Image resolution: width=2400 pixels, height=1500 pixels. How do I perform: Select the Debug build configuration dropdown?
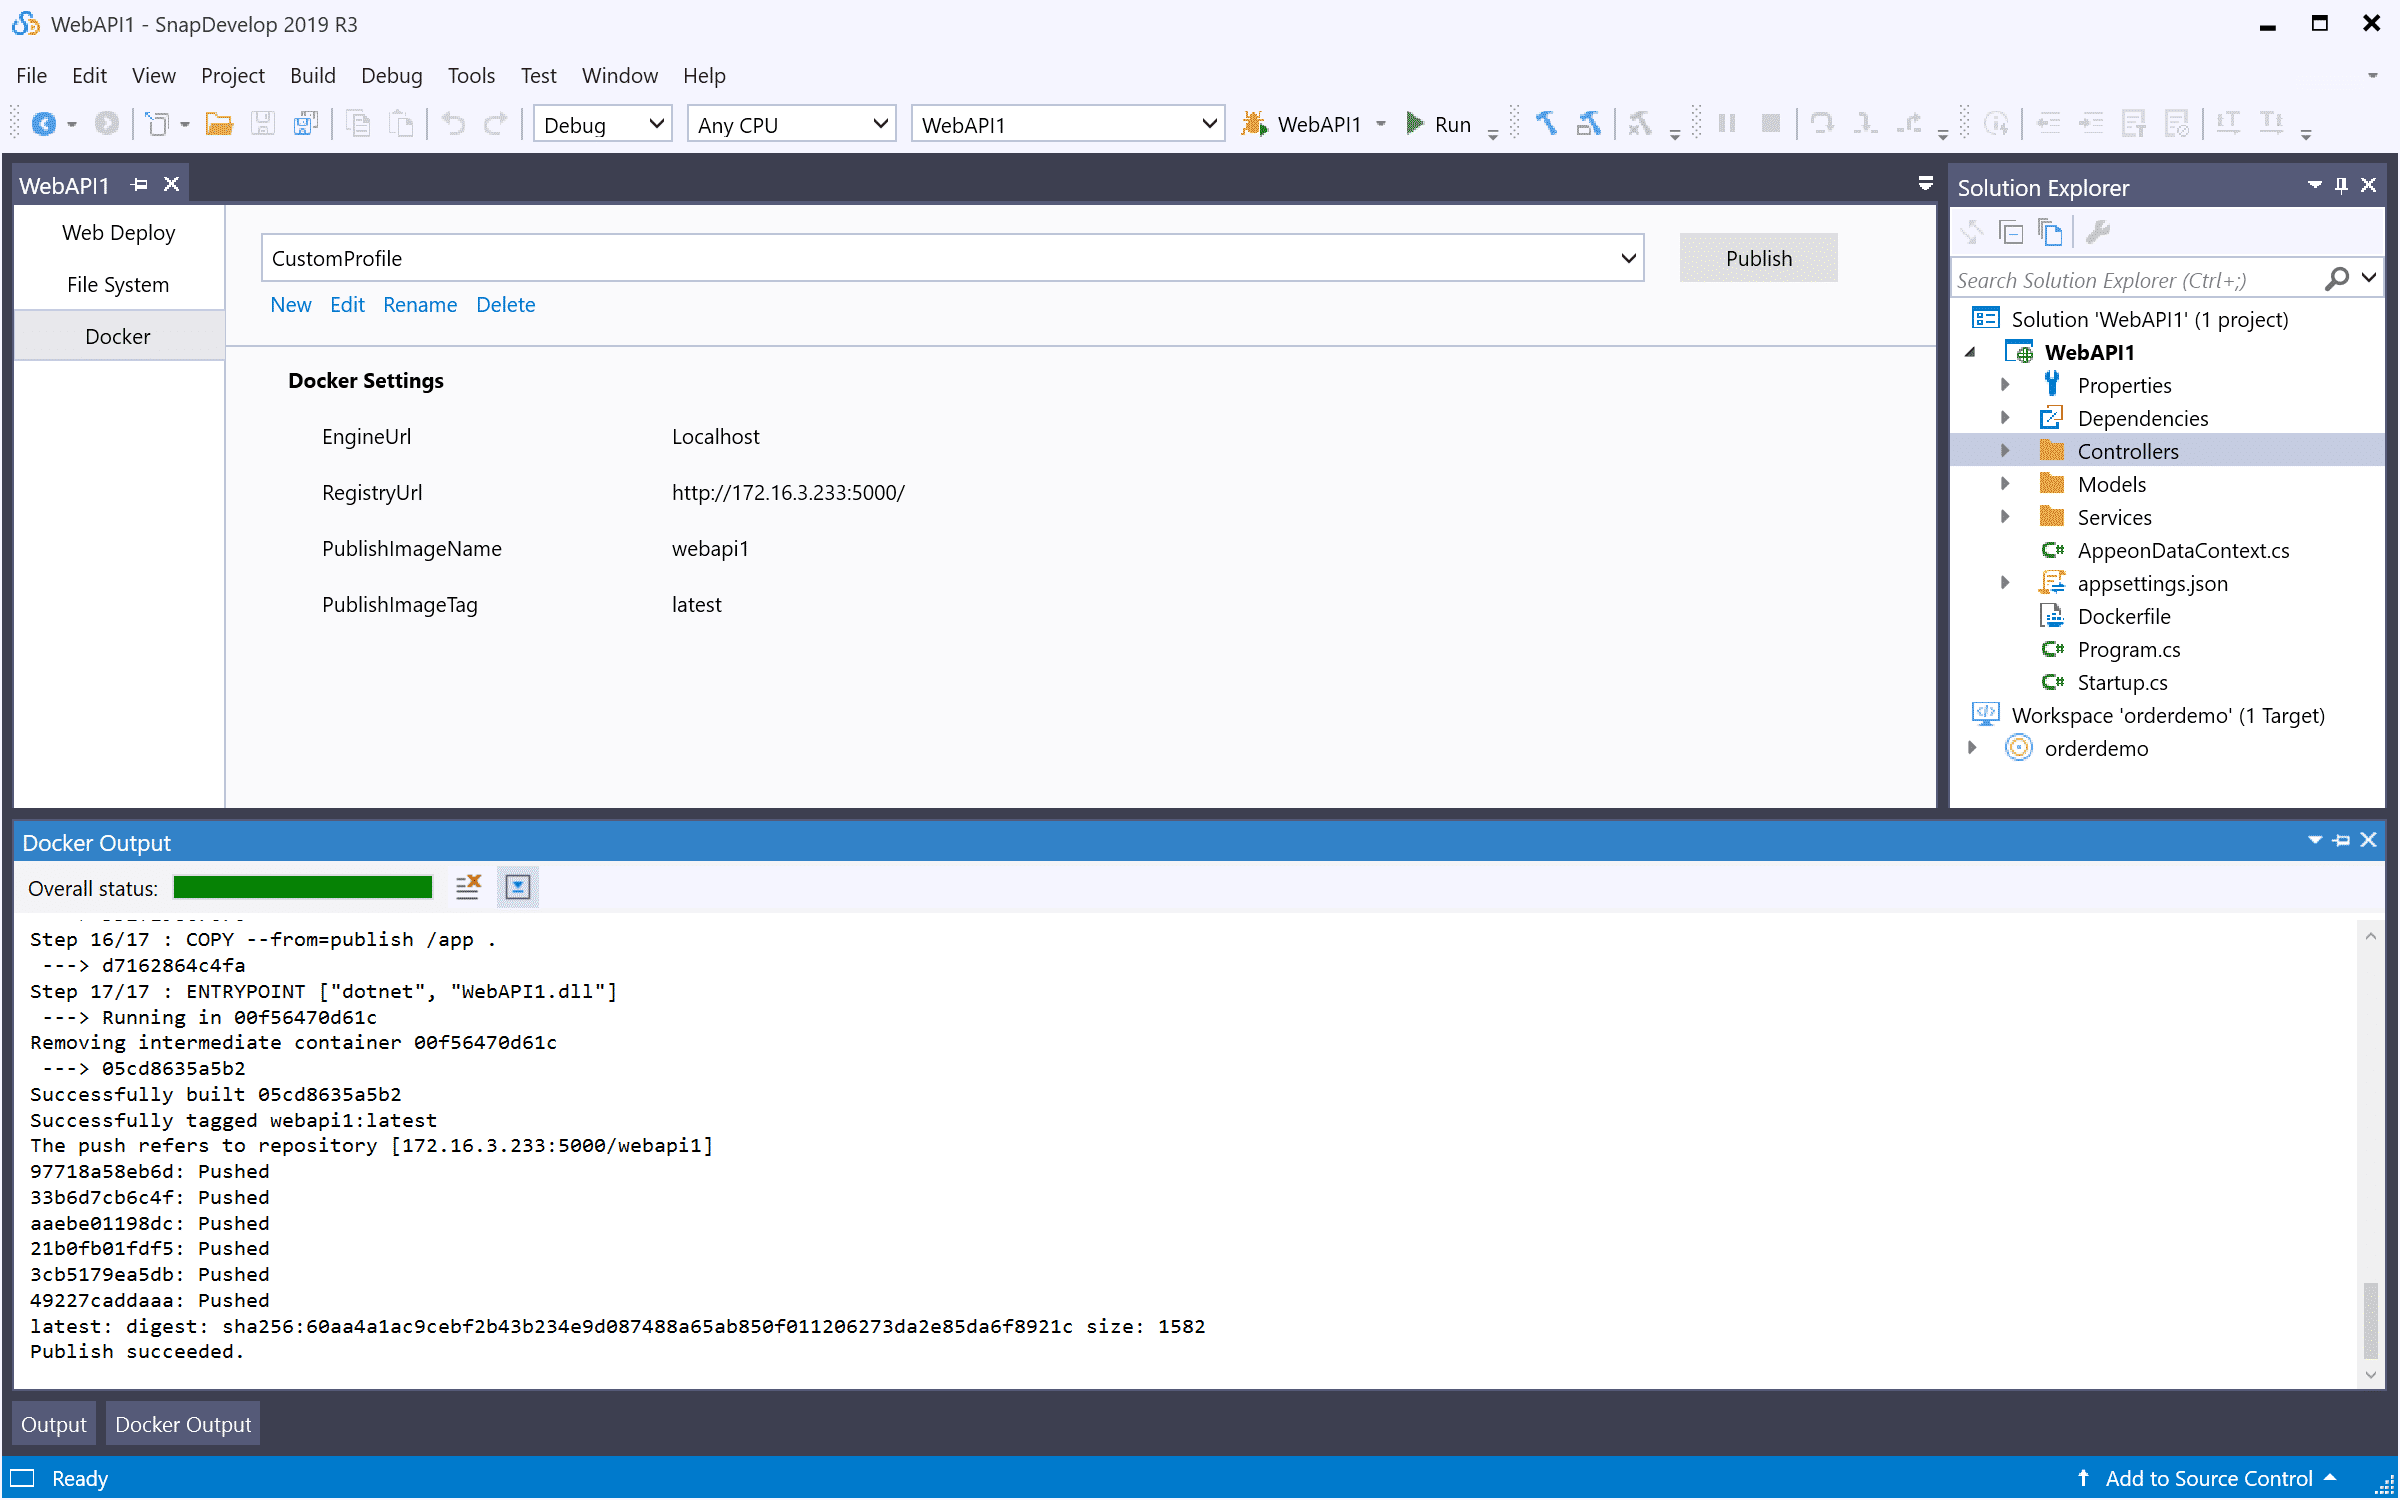[x=601, y=123]
